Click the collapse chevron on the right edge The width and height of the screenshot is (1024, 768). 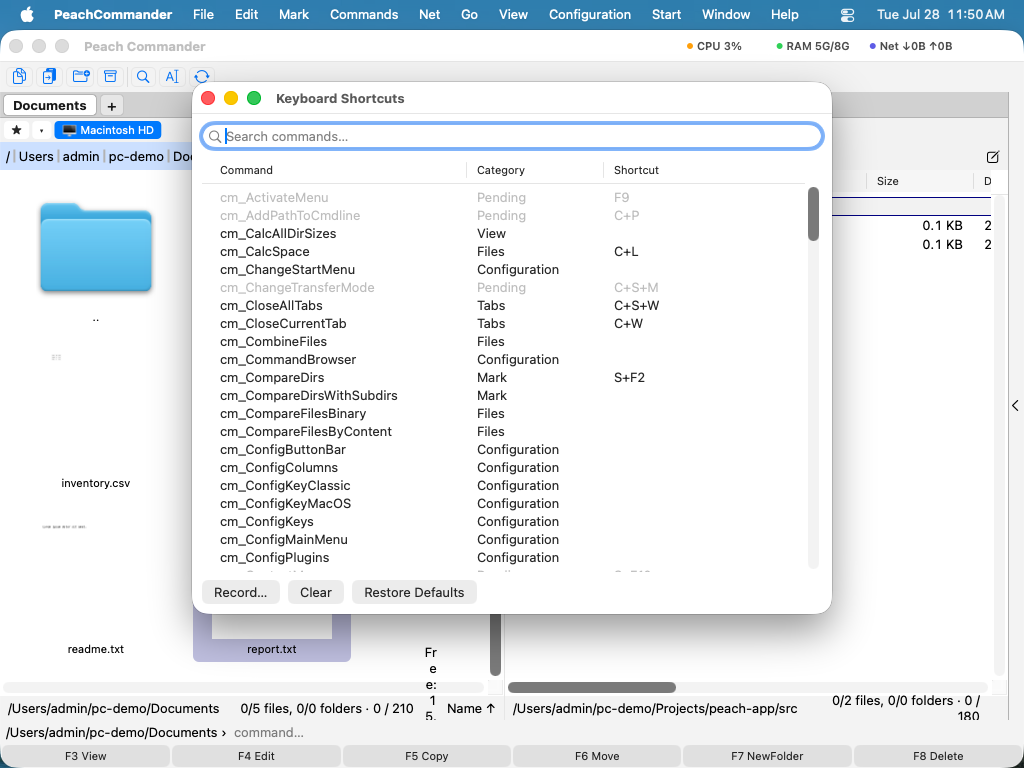(x=1016, y=406)
